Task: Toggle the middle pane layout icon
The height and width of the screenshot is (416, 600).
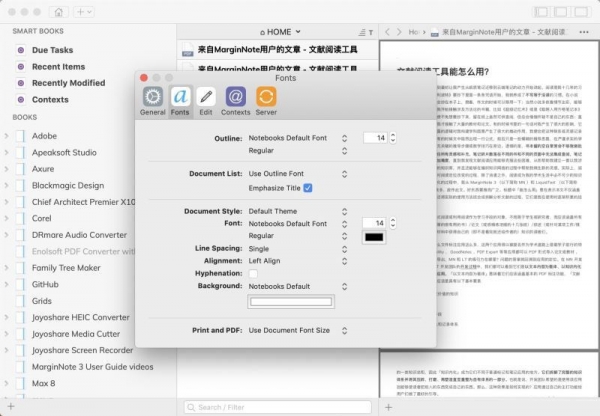Action: click(x=561, y=12)
